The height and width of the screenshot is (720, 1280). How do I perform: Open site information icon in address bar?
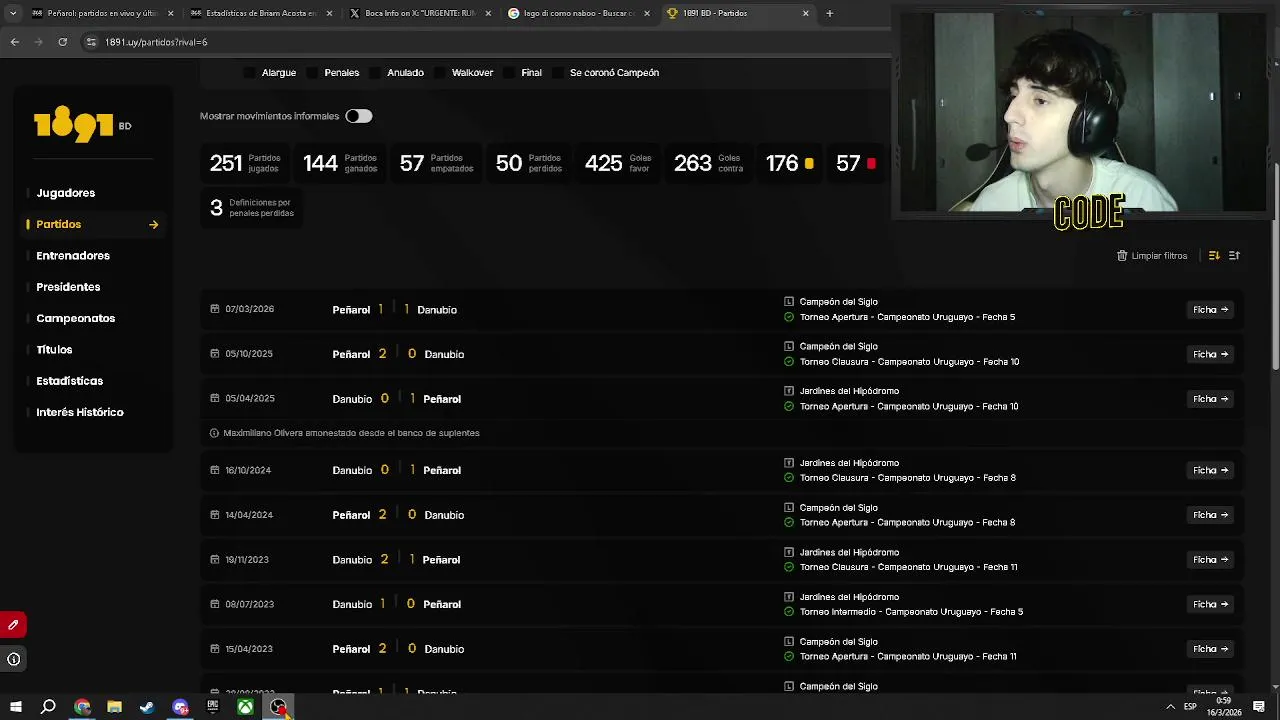[x=91, y=42]
